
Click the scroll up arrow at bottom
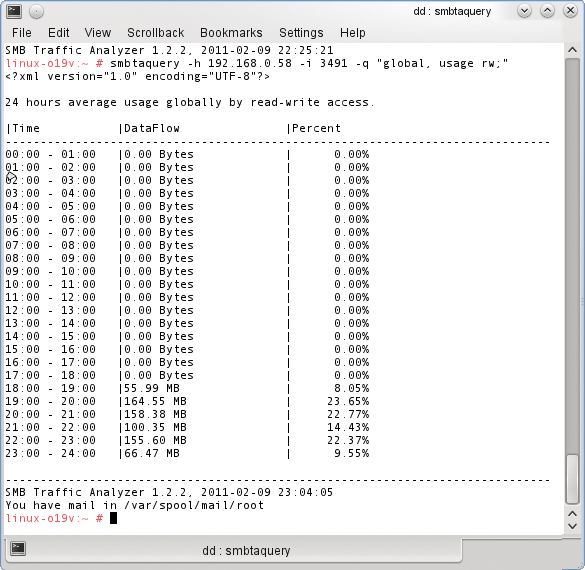pos(572,514)
